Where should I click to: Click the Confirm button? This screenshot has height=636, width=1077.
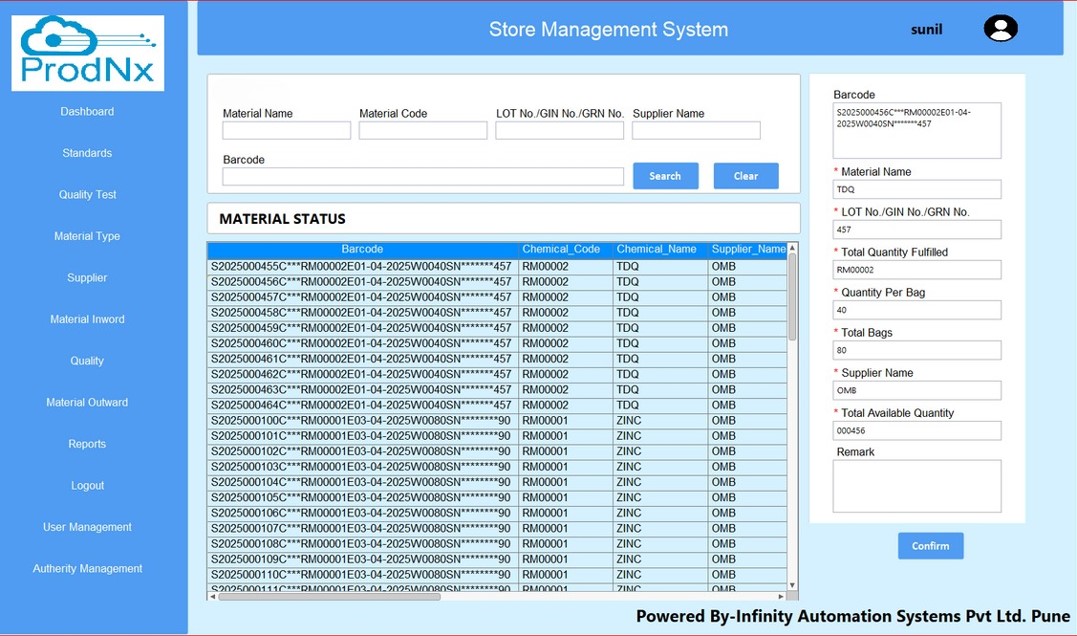(930, 546)
